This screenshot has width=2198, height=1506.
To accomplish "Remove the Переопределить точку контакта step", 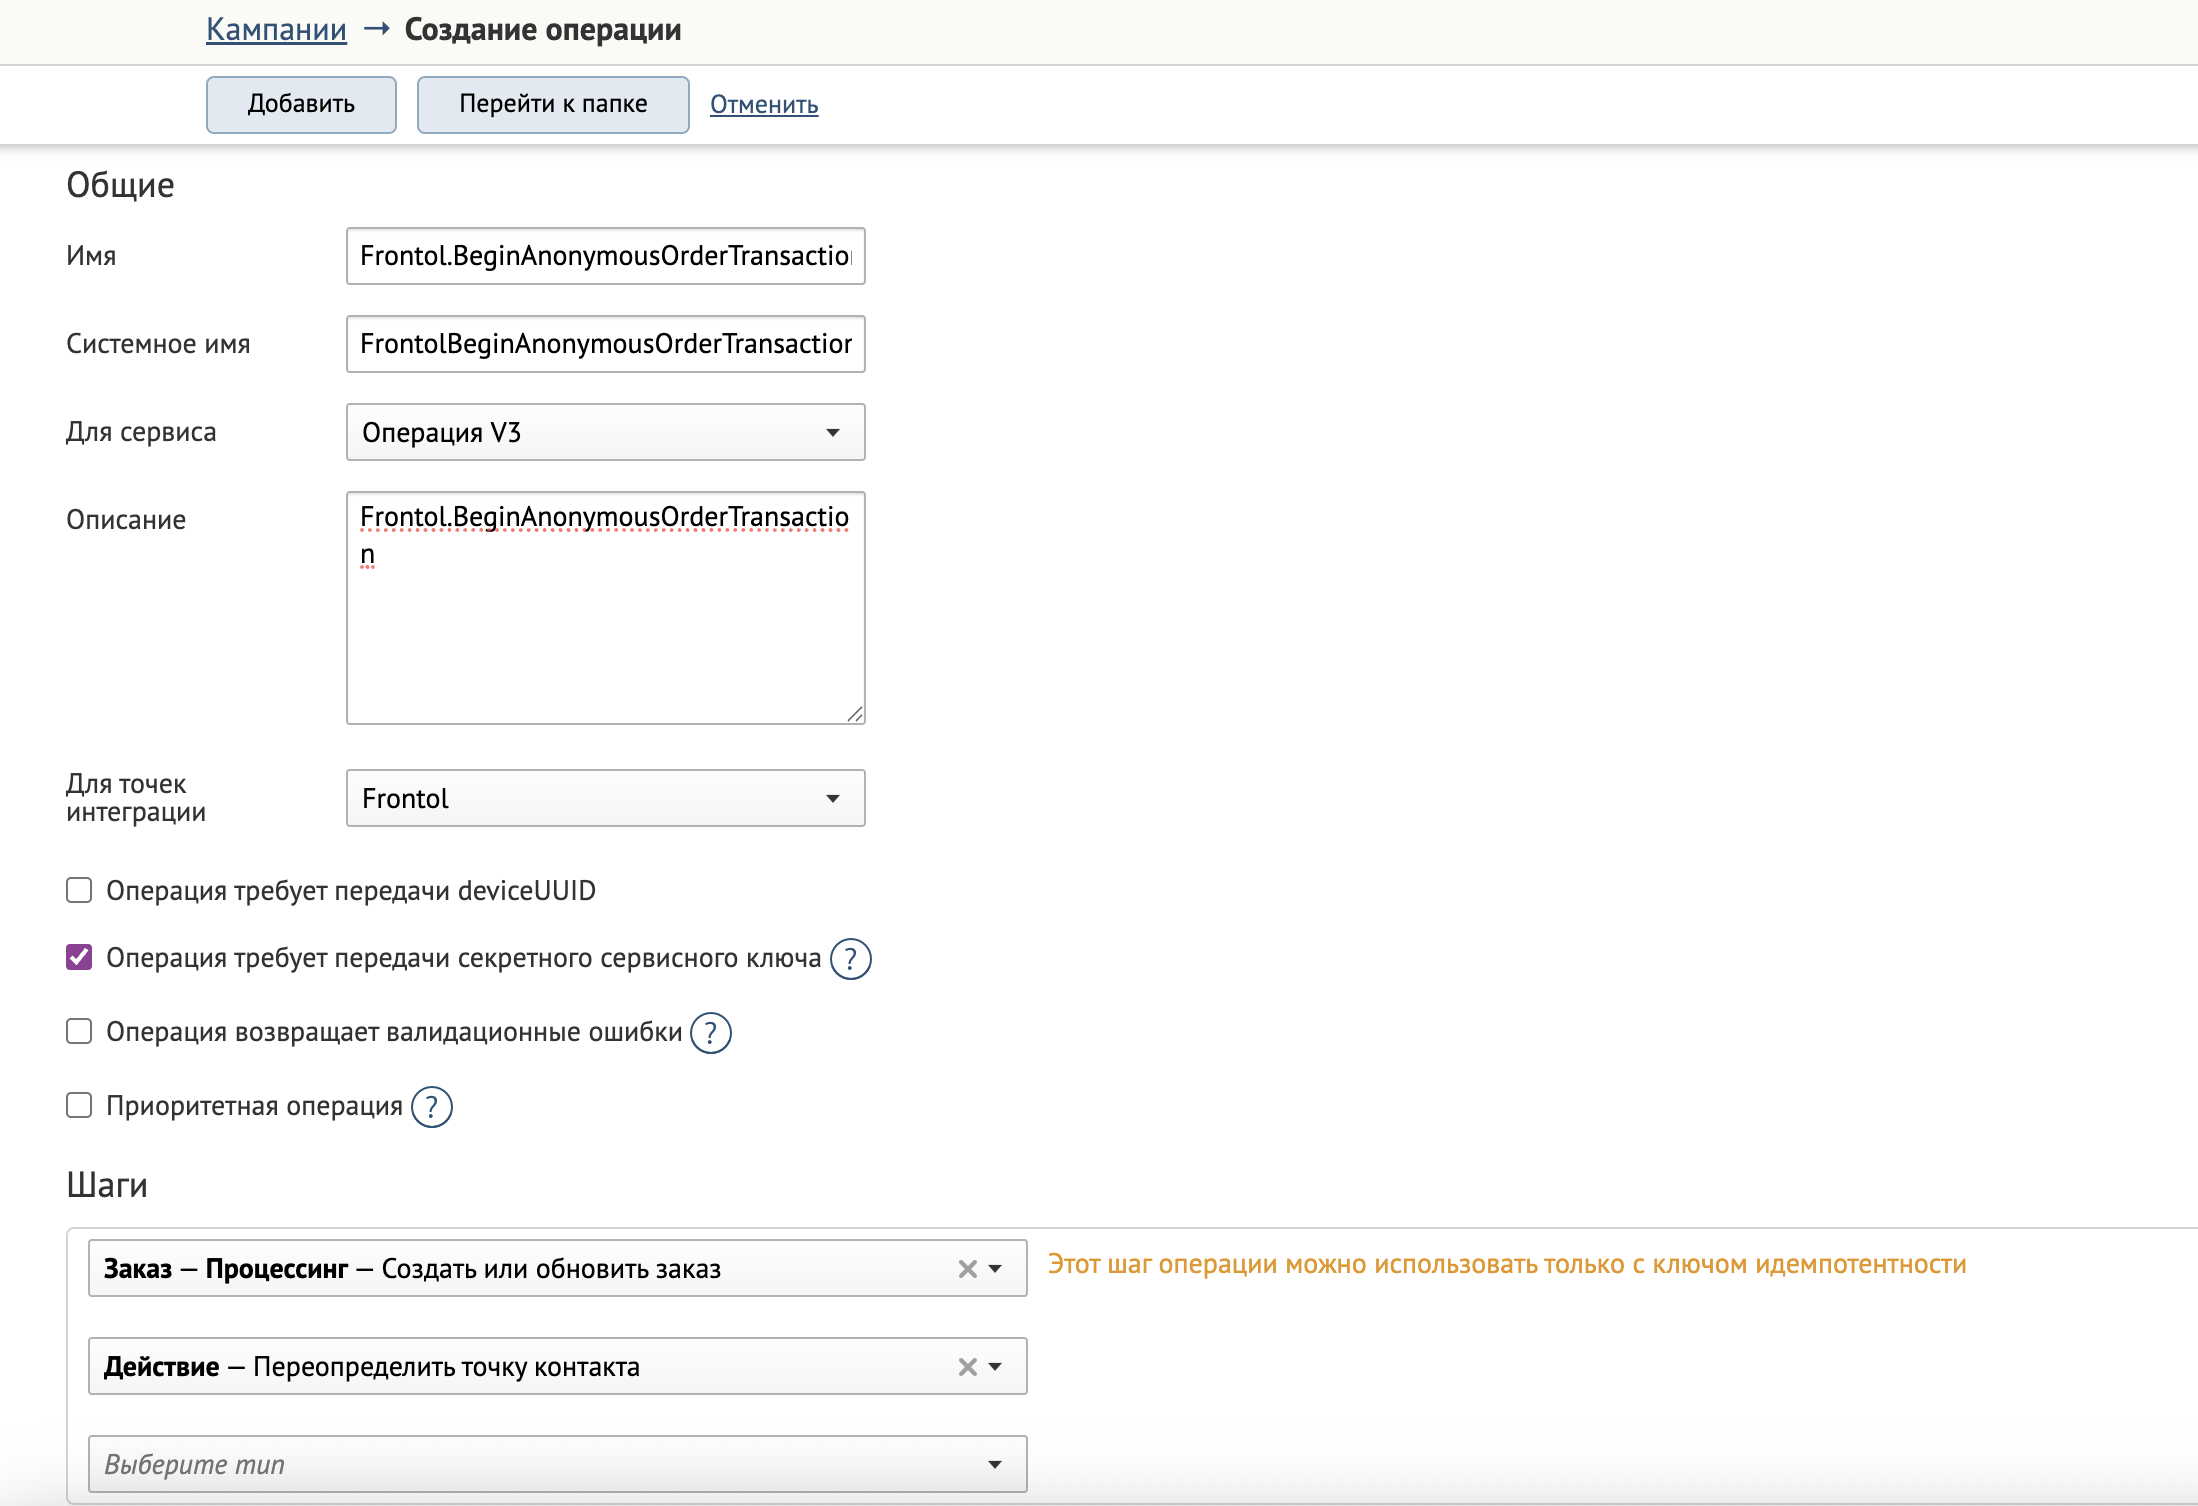I will [967, 1367].
